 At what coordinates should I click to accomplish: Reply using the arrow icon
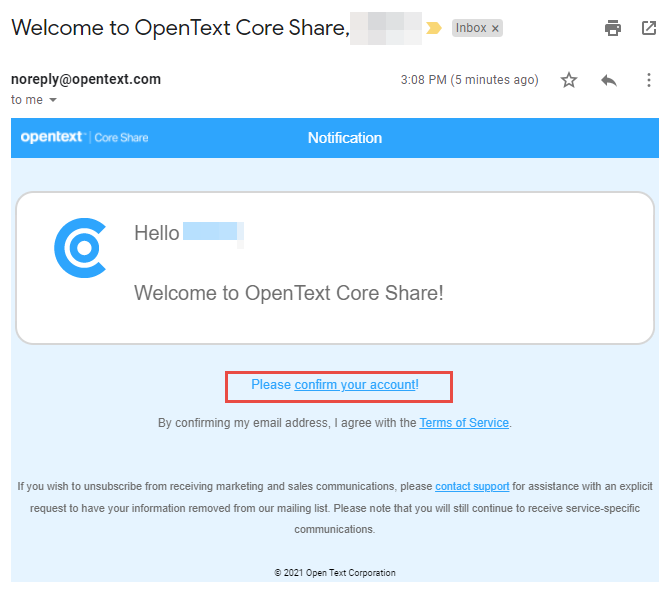[609, 80]
